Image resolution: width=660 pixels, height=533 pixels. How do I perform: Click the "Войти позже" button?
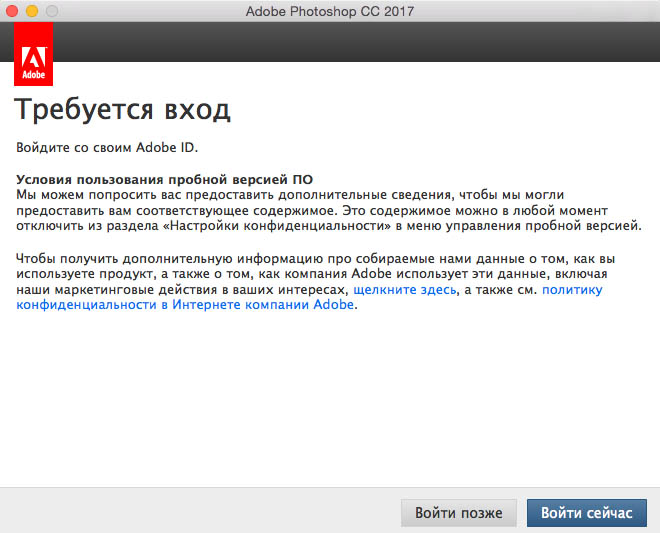458,513
